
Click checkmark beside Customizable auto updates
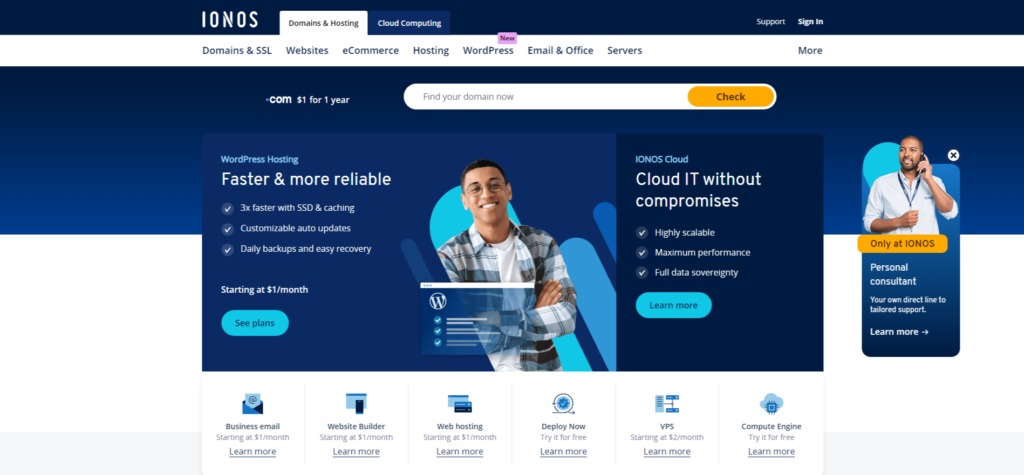pos(228,229)
